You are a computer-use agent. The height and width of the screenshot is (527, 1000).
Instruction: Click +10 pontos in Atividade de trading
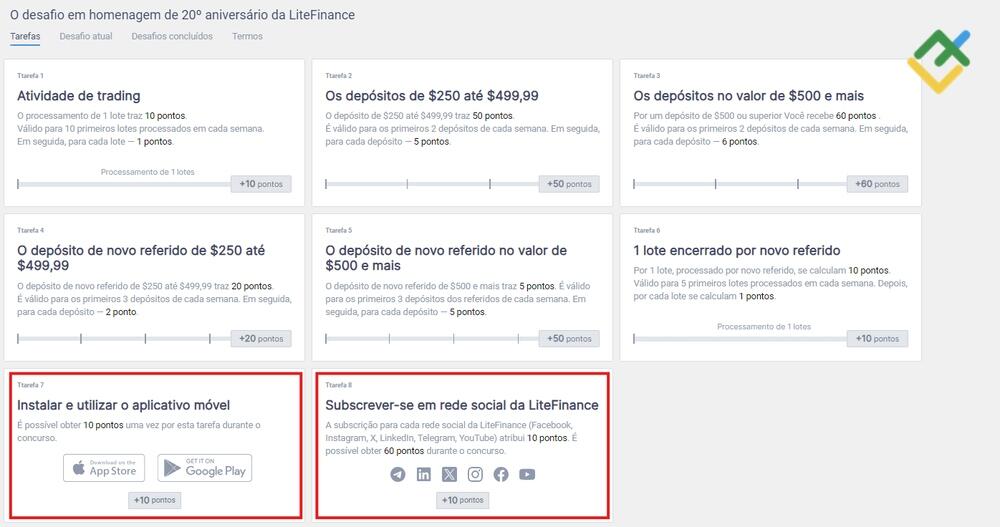click(261, 184)
